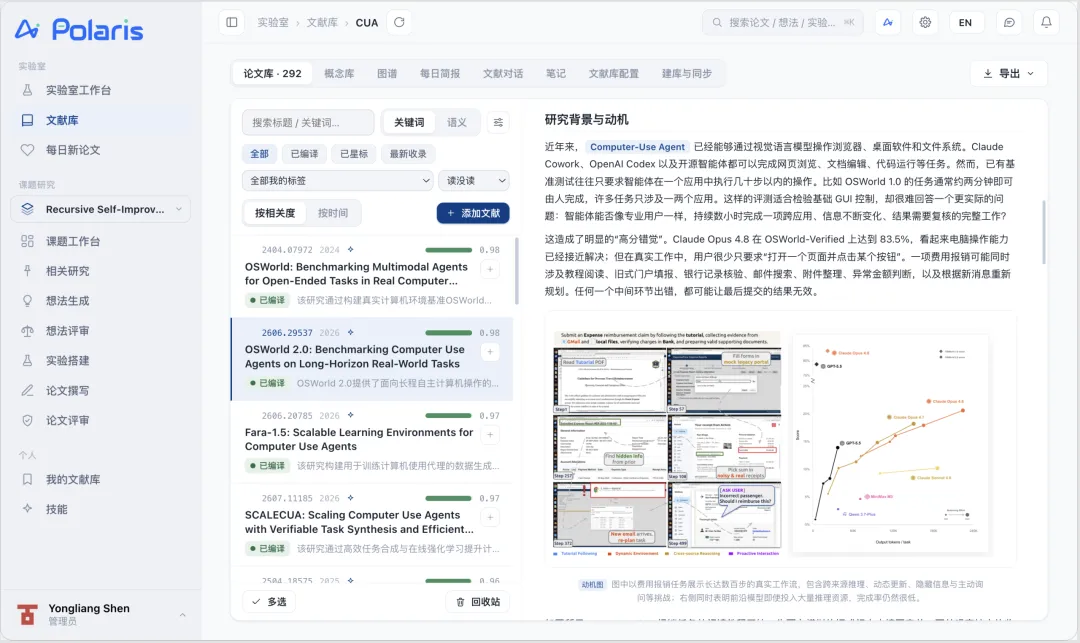This screenshot has height=643, width=1080.
Task: Go to 文献库 breadcrumb
Action: tap(322, 23)
